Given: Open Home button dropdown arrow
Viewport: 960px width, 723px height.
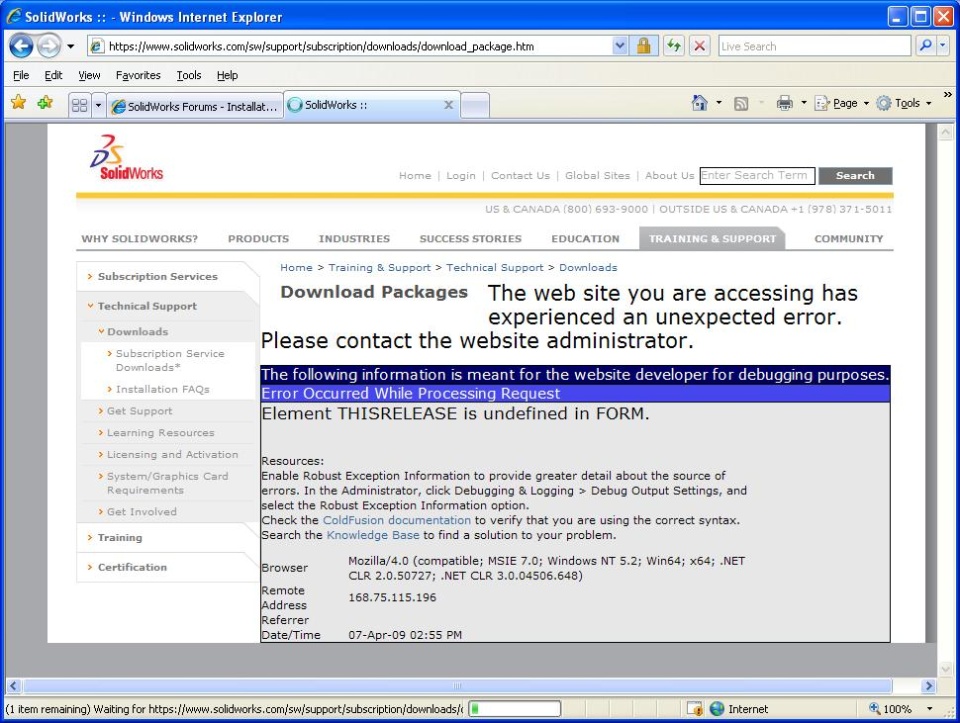Looking at the screenshot, I should (719, 103).
